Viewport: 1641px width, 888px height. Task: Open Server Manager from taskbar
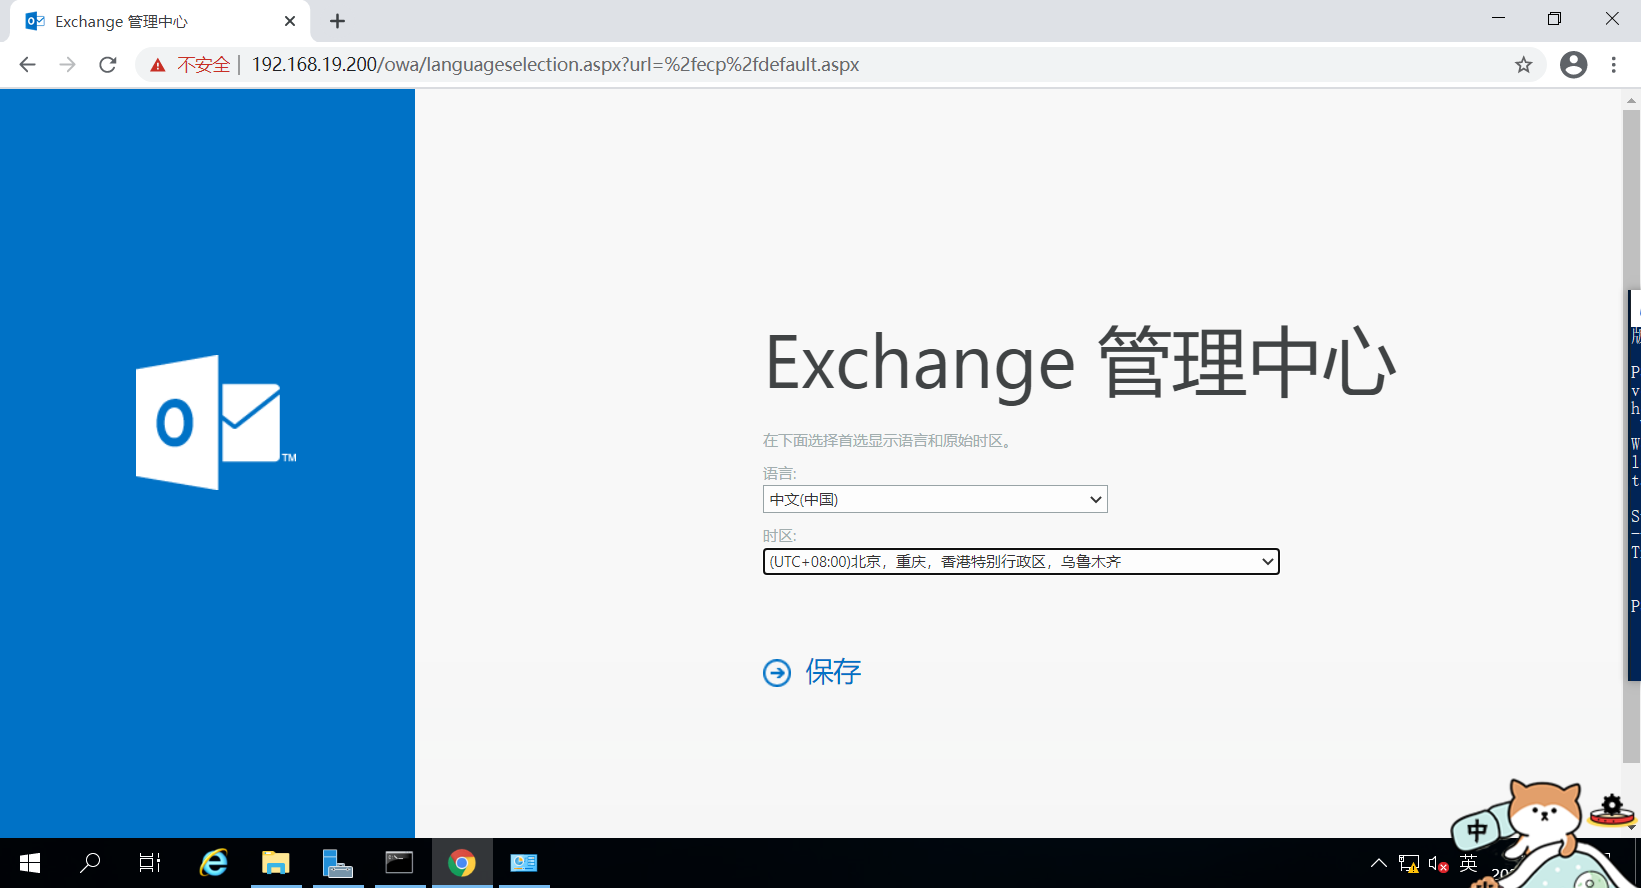coord(338,863)
